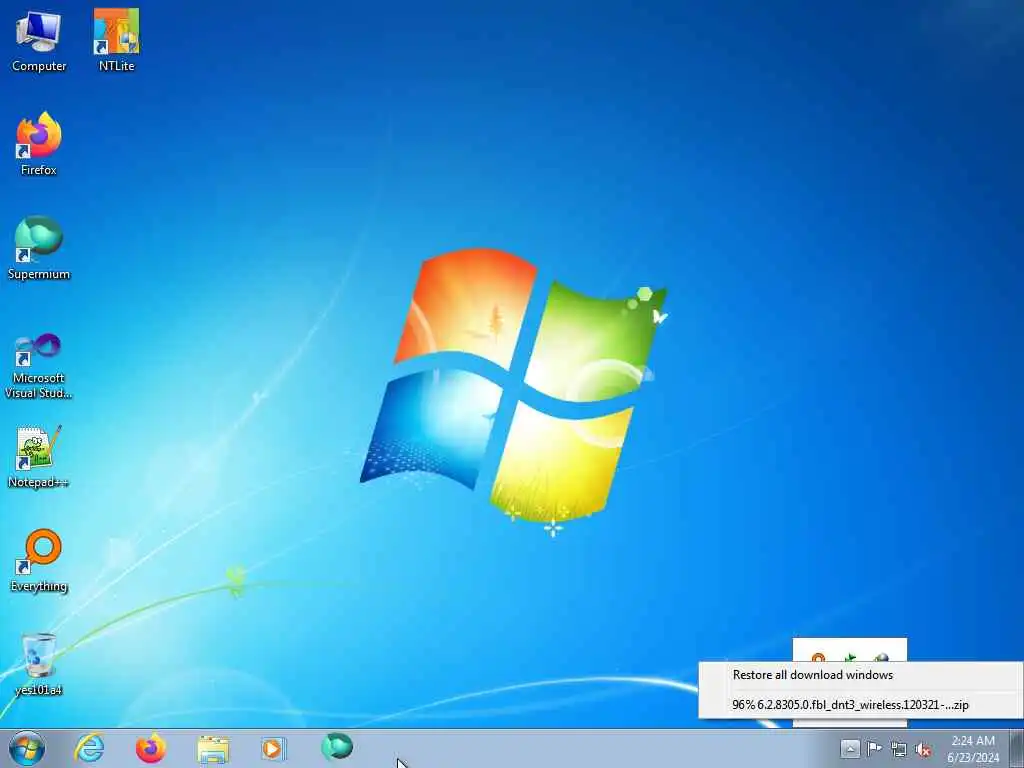This screenshot has height=768, width=1024.
Task: Select the Microsoft Visual Studio shortcut
Action: 39,366
